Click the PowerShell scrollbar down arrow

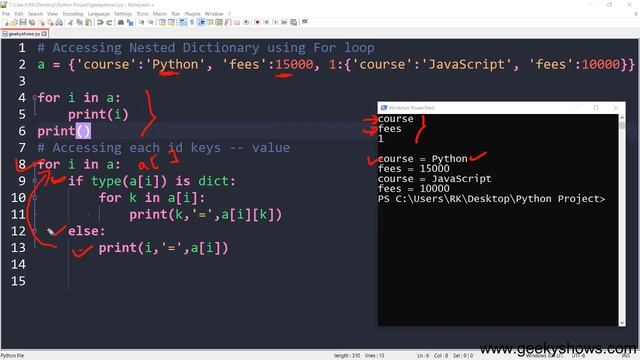point(622,322)
